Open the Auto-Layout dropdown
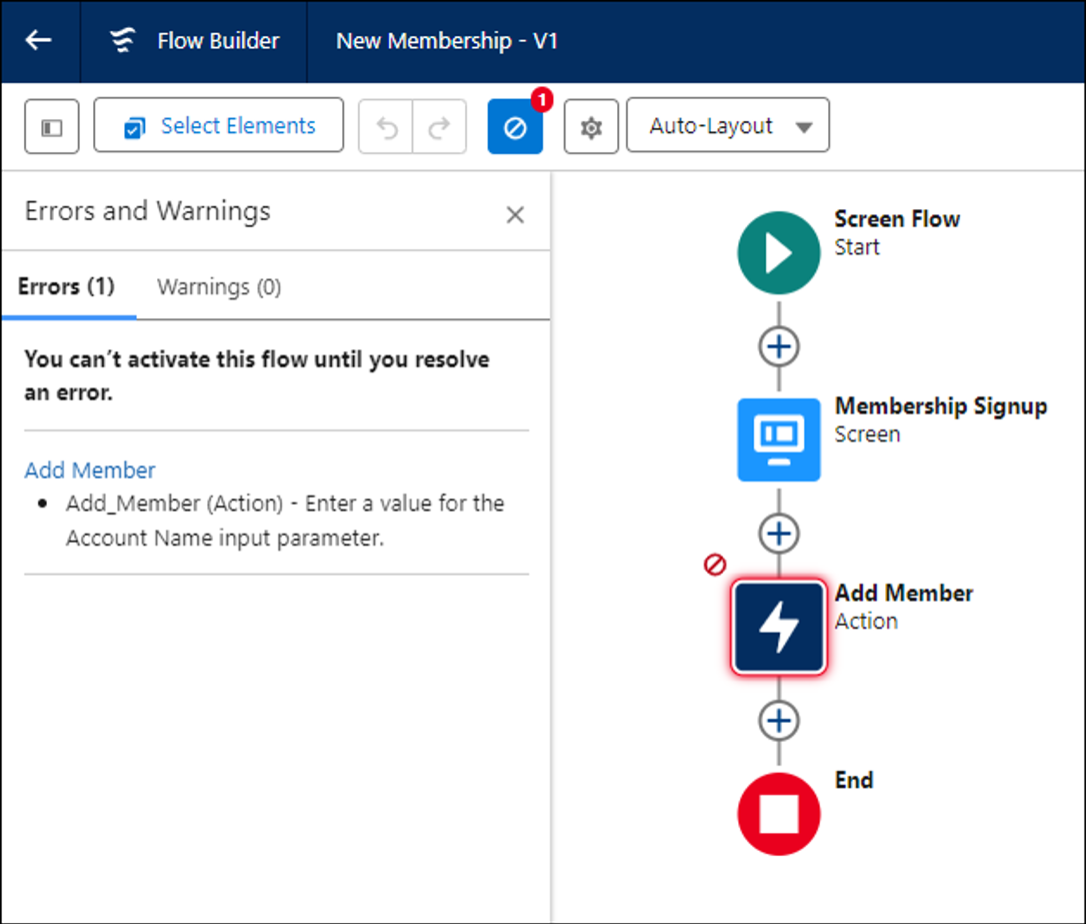 728,126
